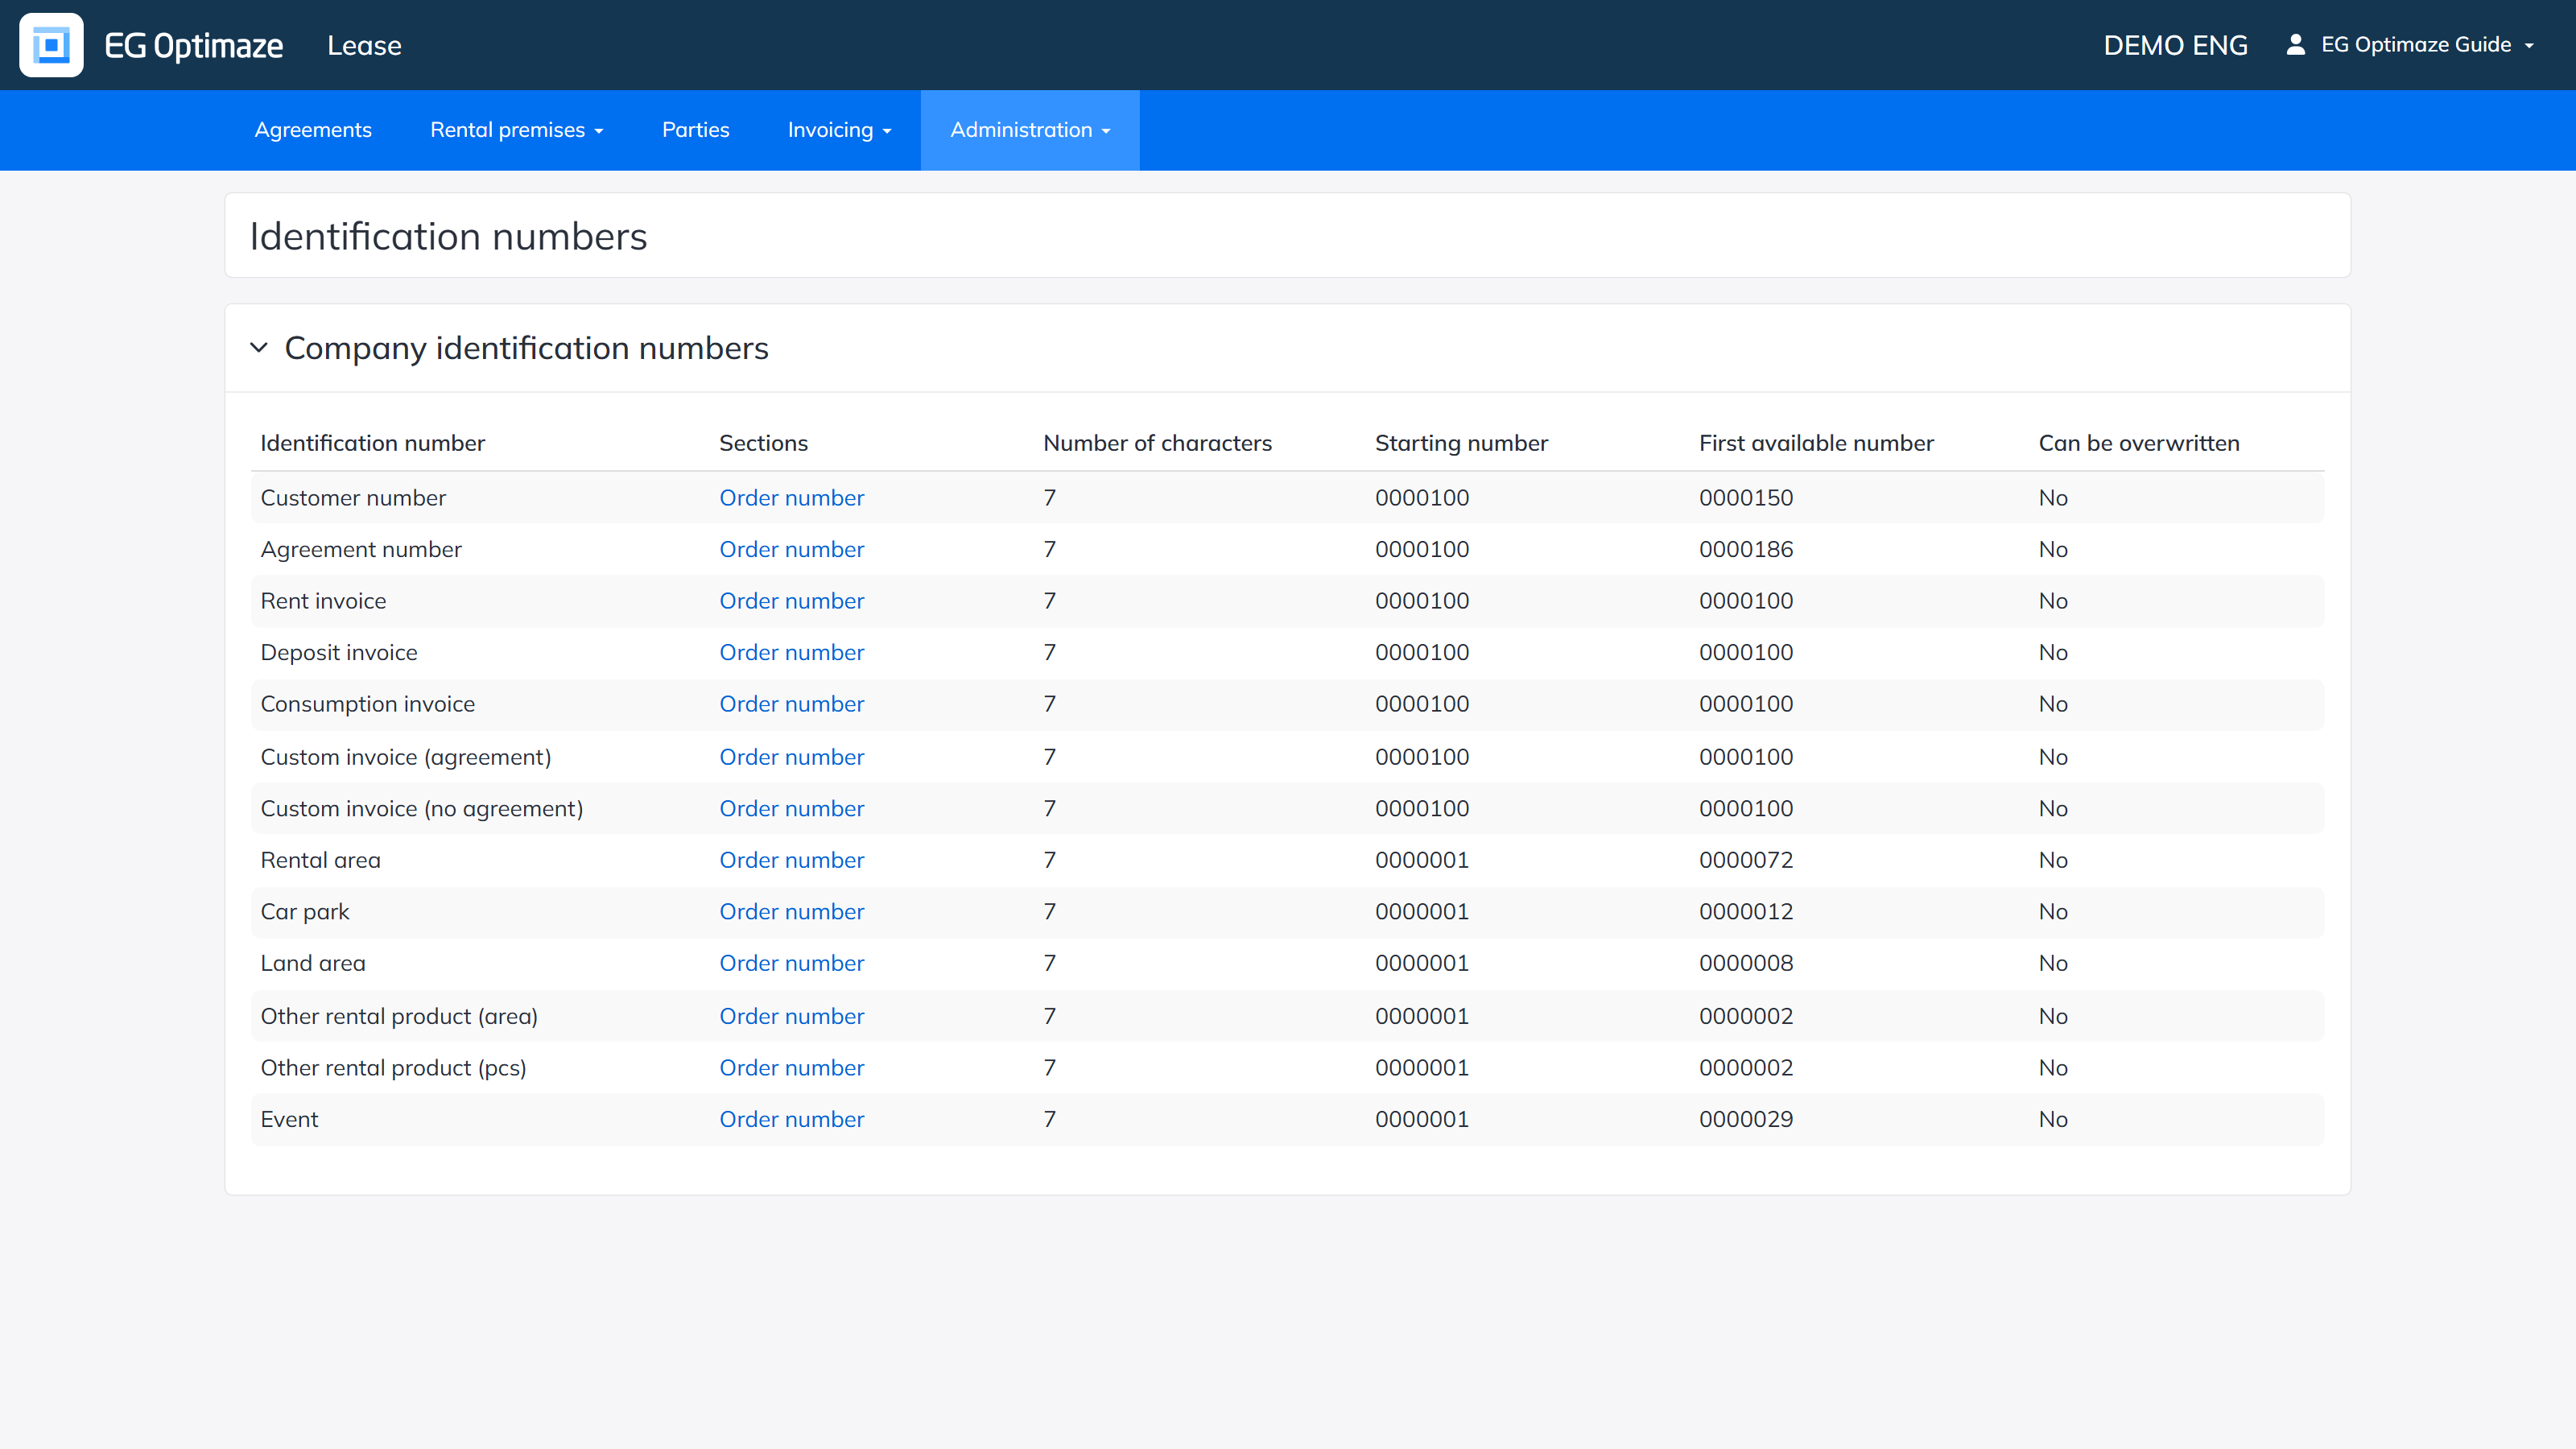Select the Customer number row label
Viewport: 2576px width, 1449px height.
(354, 498)
